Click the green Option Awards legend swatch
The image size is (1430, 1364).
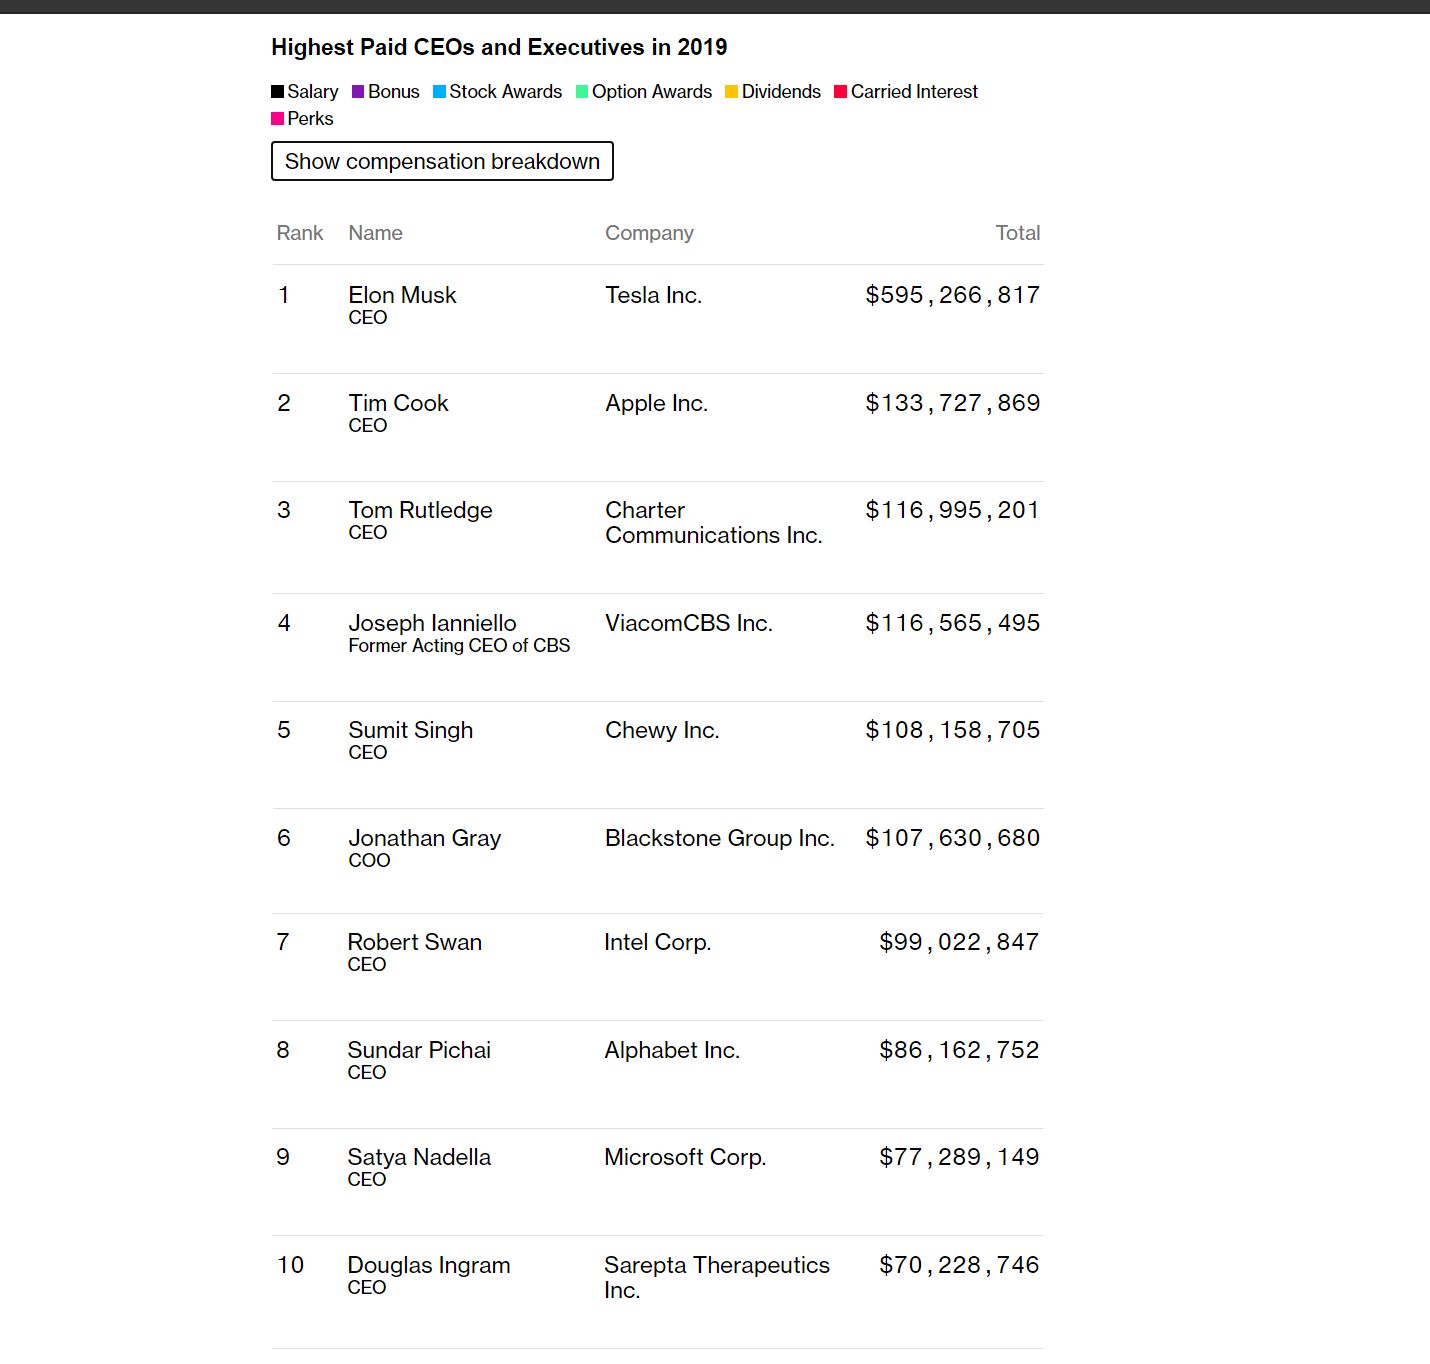(x=582, y=92)
